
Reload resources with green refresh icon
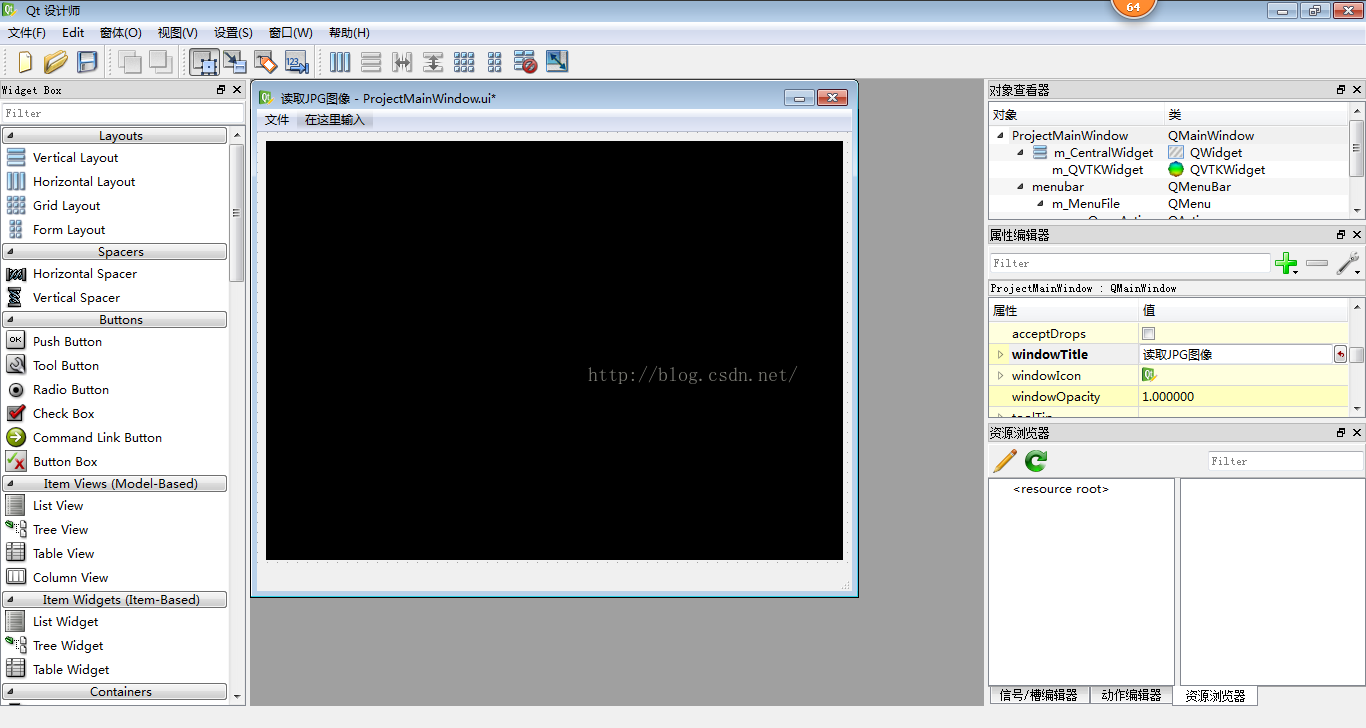coord(1036,461)
